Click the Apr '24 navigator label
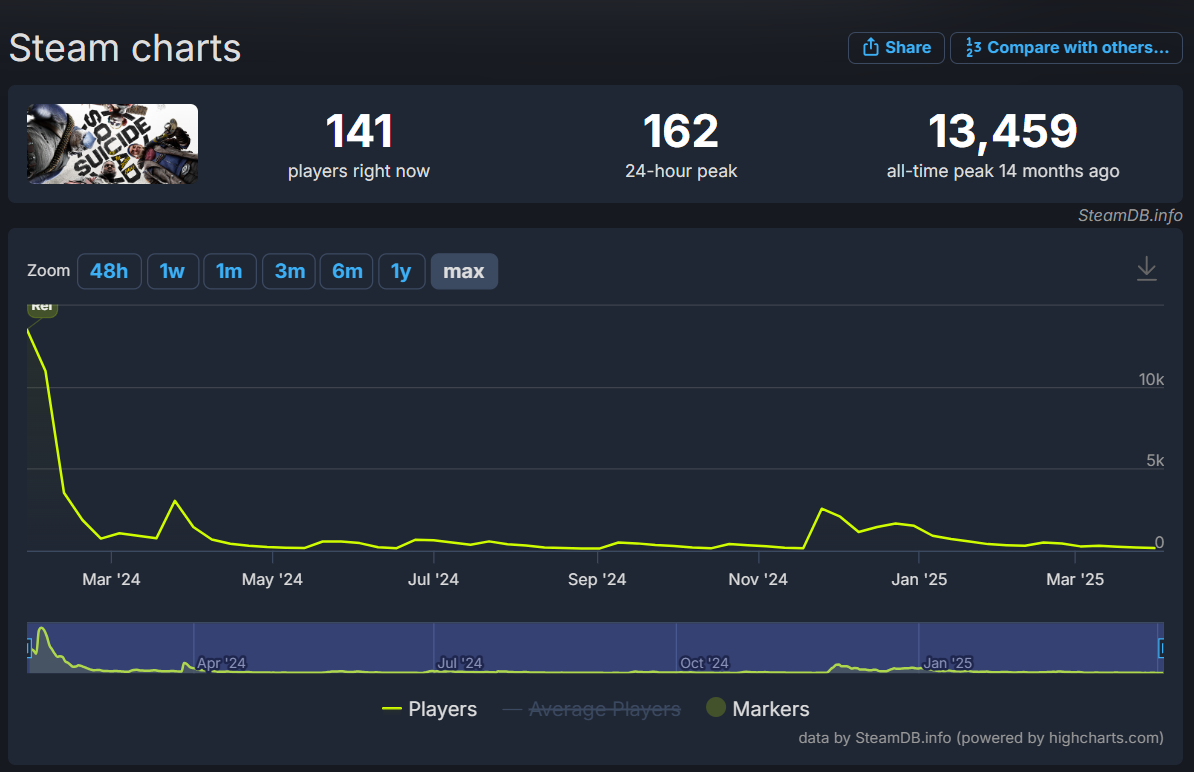This screenshot has width=1194, height=772. 221,662
